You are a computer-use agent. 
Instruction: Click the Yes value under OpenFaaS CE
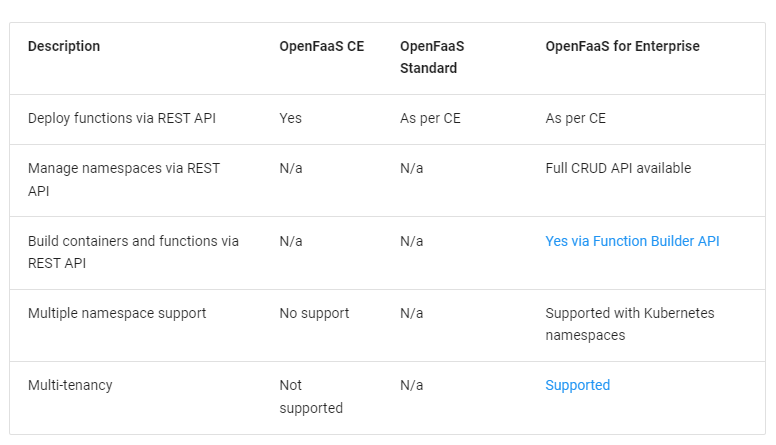[291, 118]
